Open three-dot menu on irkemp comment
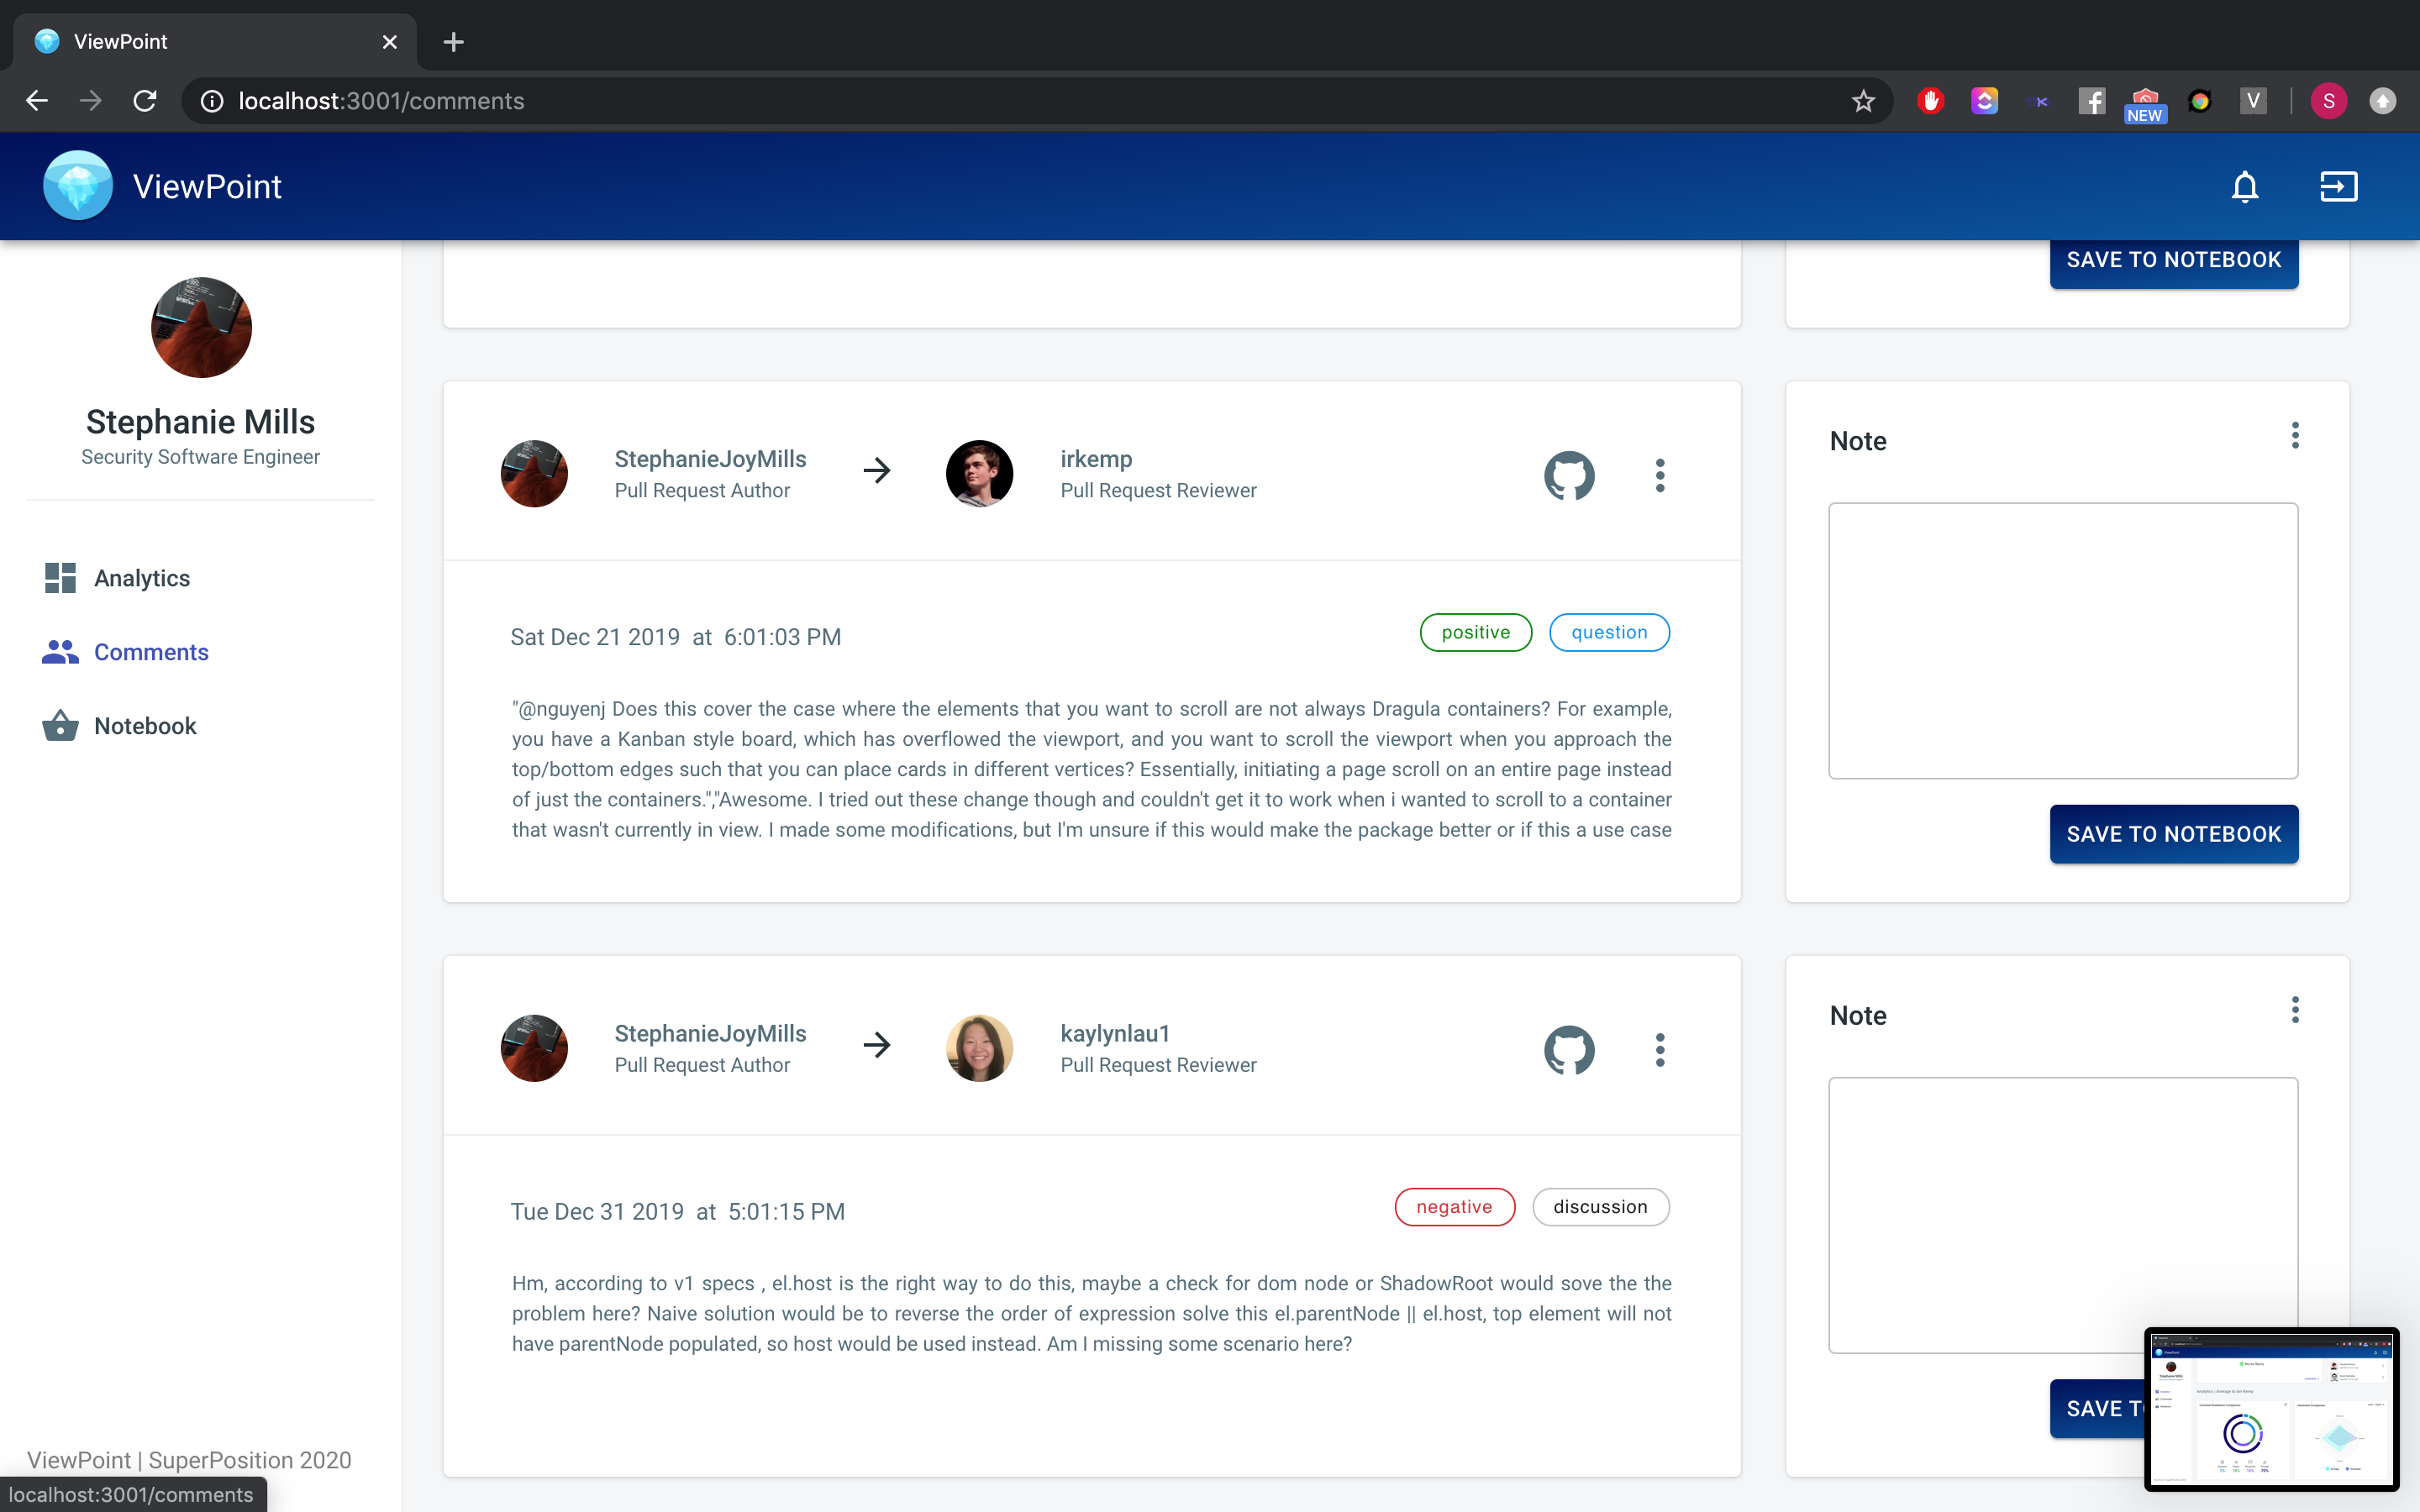Viewport: 2420px width, 1512px height. 1660,475
